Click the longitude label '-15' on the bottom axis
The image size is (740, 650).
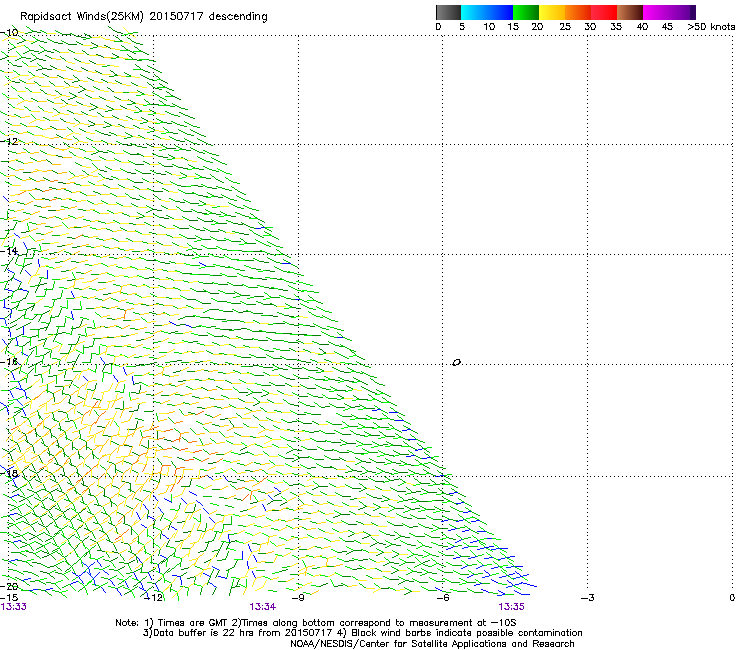8,598
